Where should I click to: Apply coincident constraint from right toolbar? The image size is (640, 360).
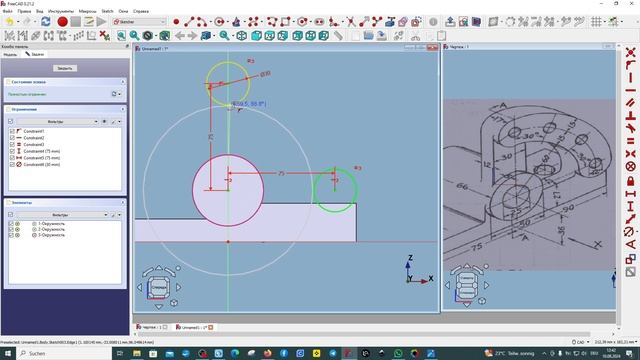631,52
